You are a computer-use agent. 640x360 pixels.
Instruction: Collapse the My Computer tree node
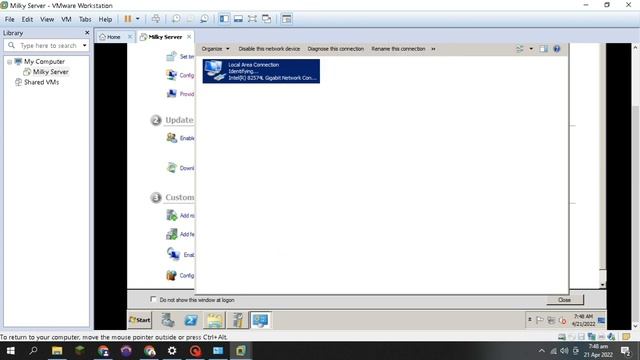pyautogui.click(x=9, y=62)
